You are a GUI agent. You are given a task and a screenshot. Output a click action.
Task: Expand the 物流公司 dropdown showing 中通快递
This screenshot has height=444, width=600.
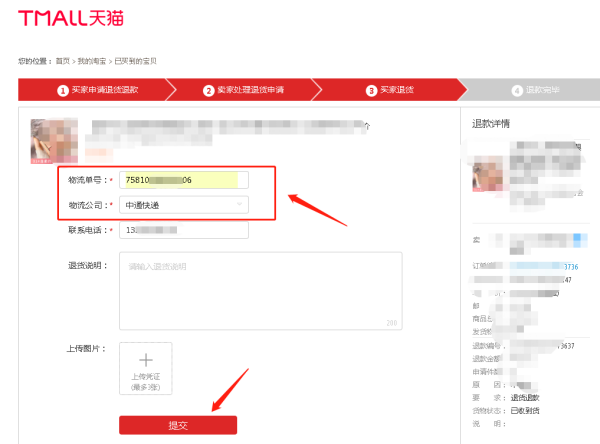183,205
